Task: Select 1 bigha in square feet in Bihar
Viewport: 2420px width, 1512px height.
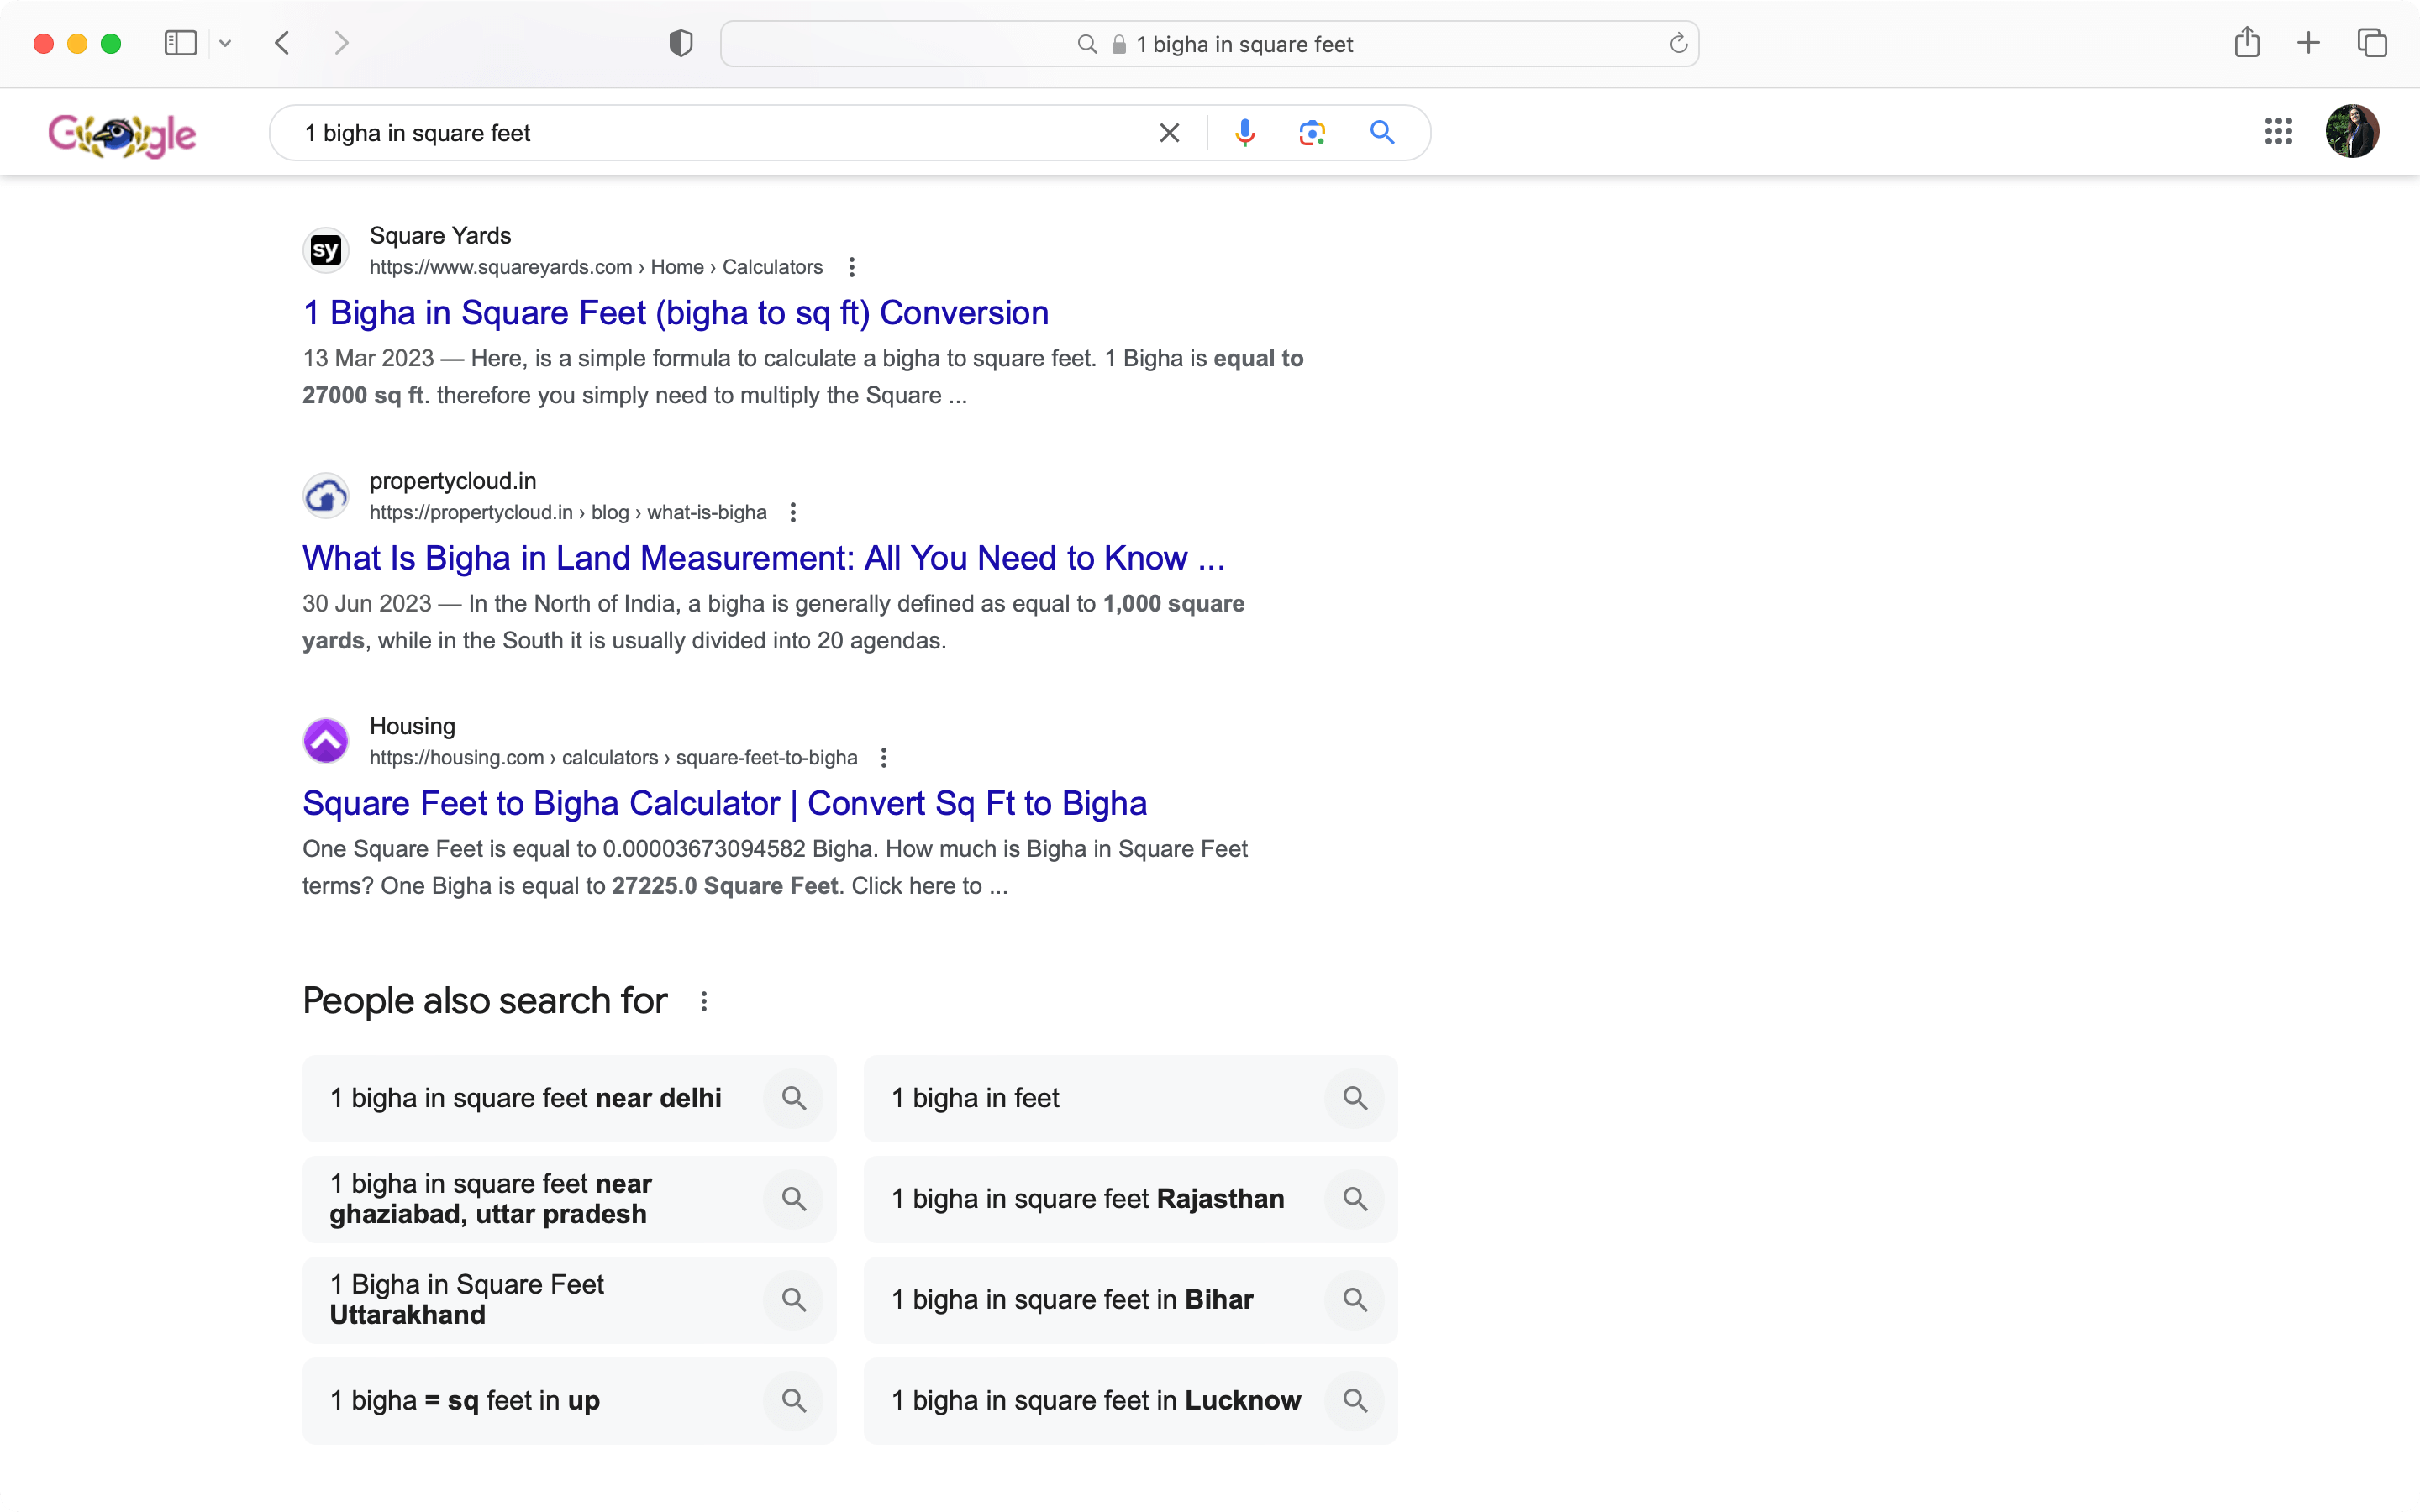Action: tap(1130, 1300)
